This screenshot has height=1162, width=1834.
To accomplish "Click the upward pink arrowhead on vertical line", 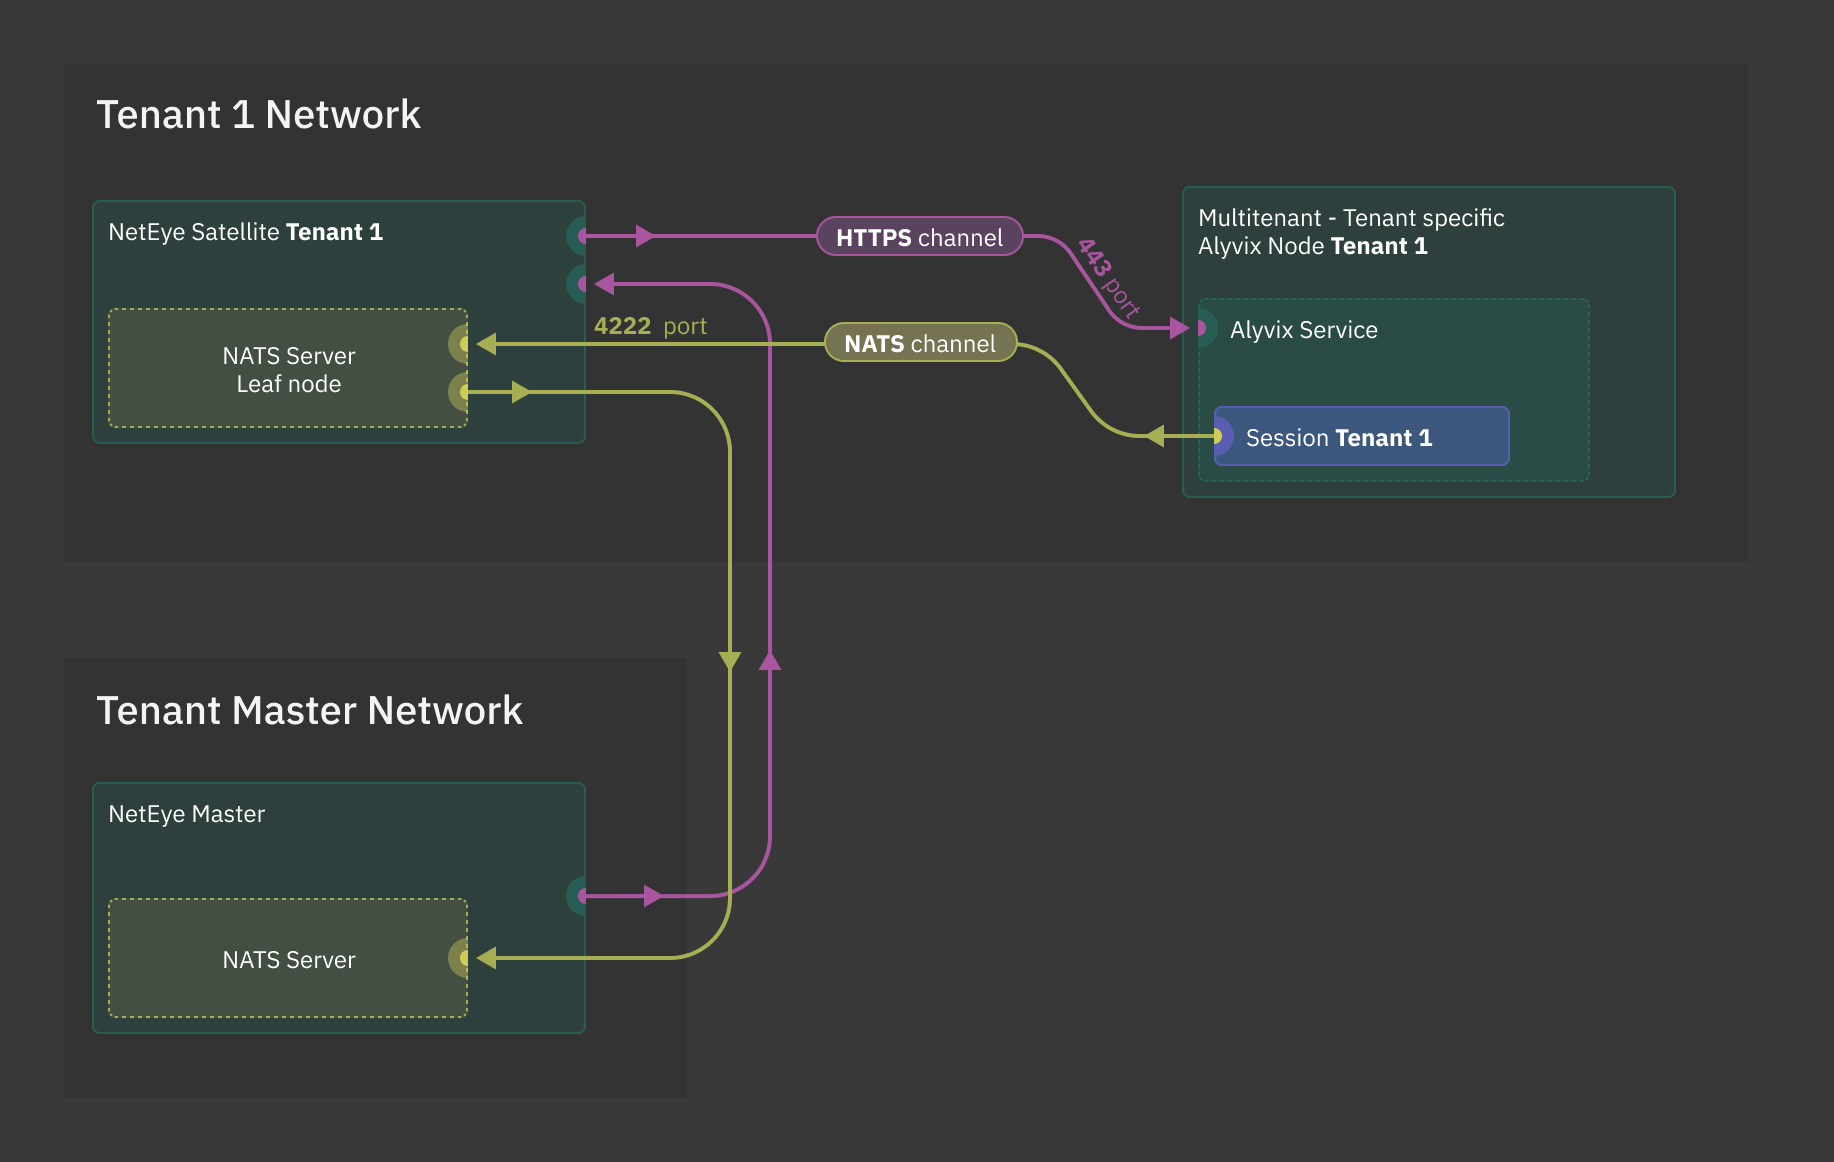I will click(x=770, y=660).
